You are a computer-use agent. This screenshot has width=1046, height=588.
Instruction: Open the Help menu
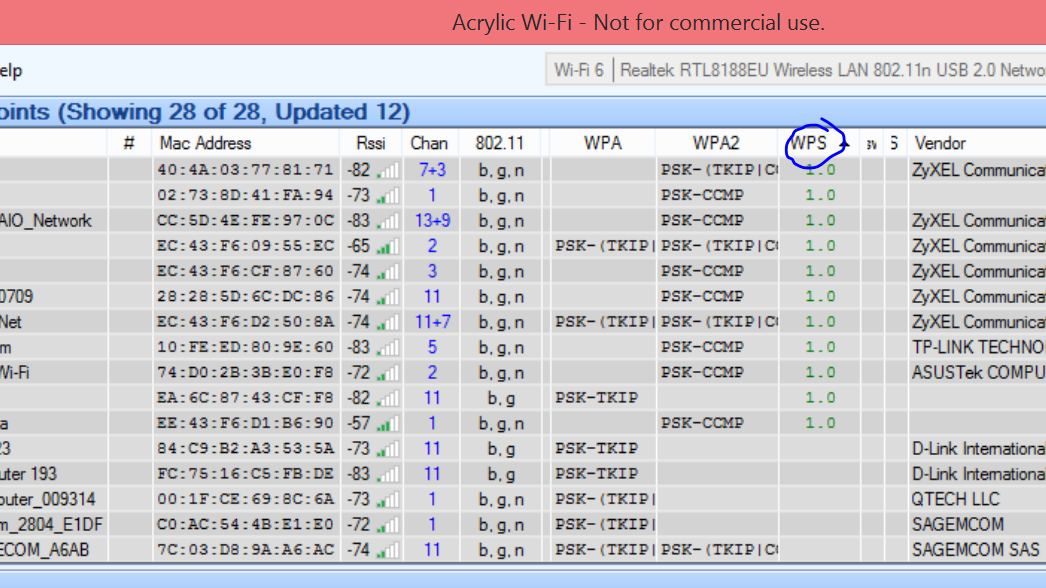coord(11,71)
